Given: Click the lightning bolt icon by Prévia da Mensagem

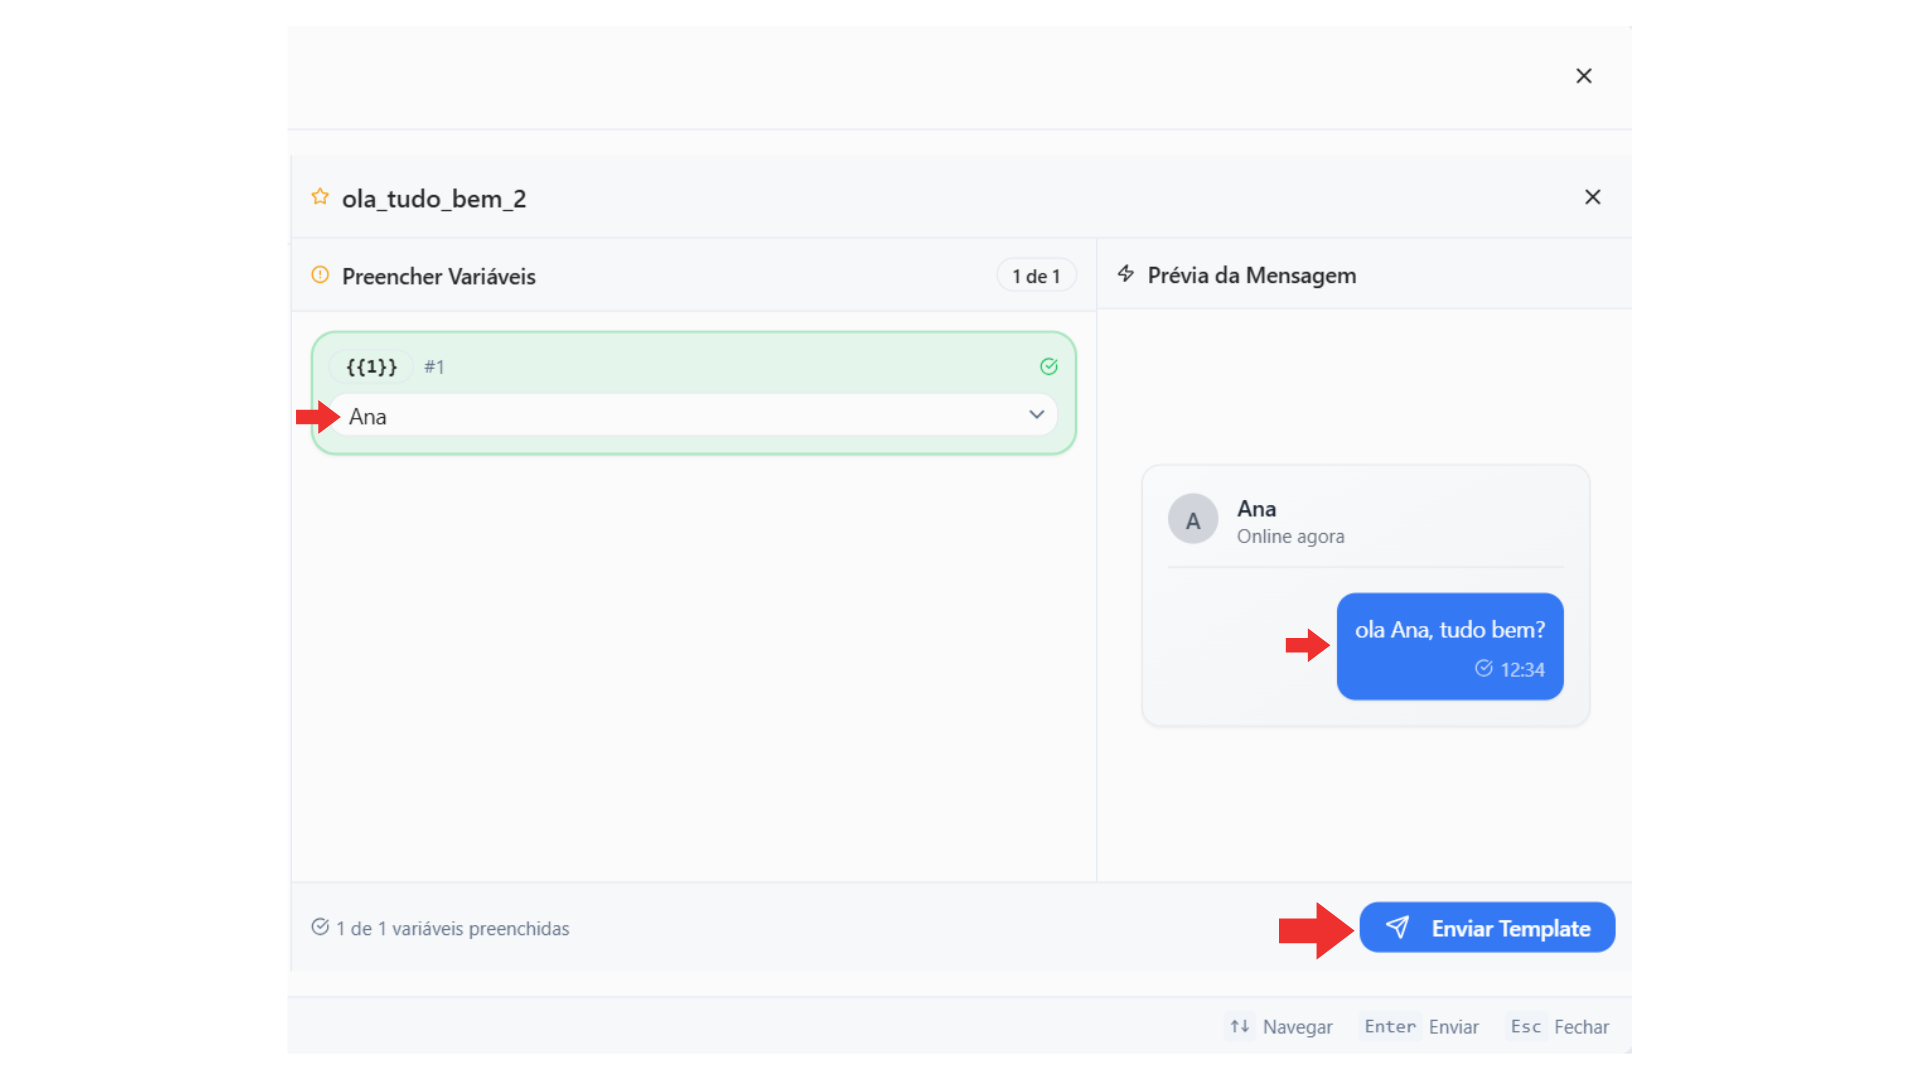Looking at the screenshot, I should (x=1126, y=274).
